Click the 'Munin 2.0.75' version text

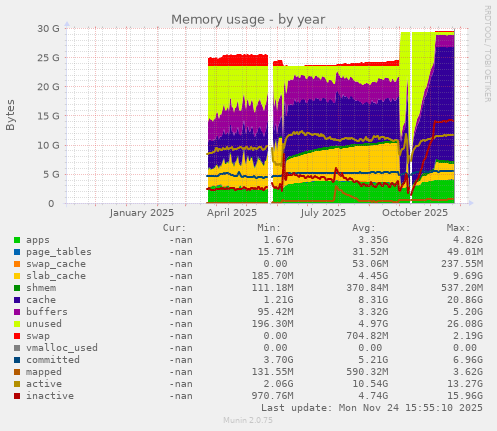click(x=248, y=420)
